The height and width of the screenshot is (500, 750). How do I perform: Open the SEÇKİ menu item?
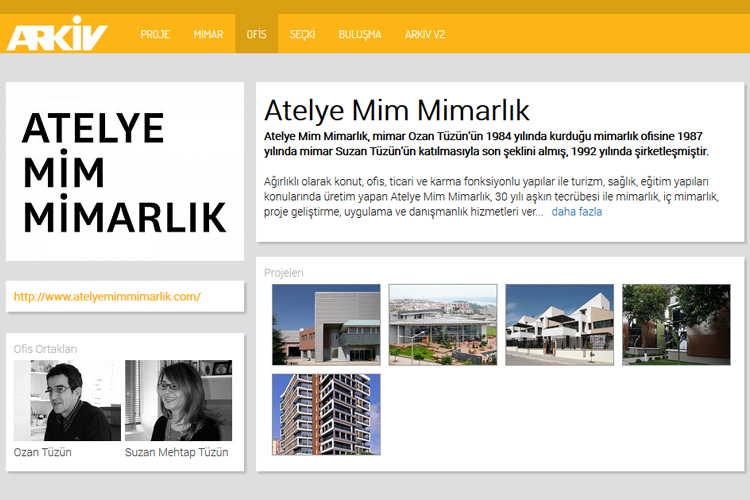click(302, 34)
